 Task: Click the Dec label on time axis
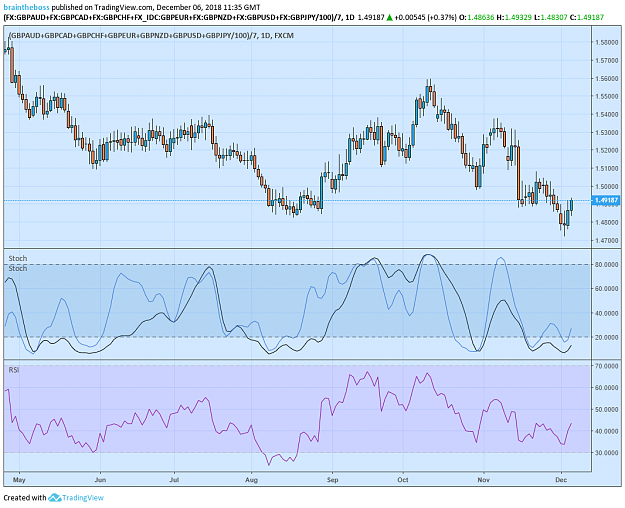(561, 480)
